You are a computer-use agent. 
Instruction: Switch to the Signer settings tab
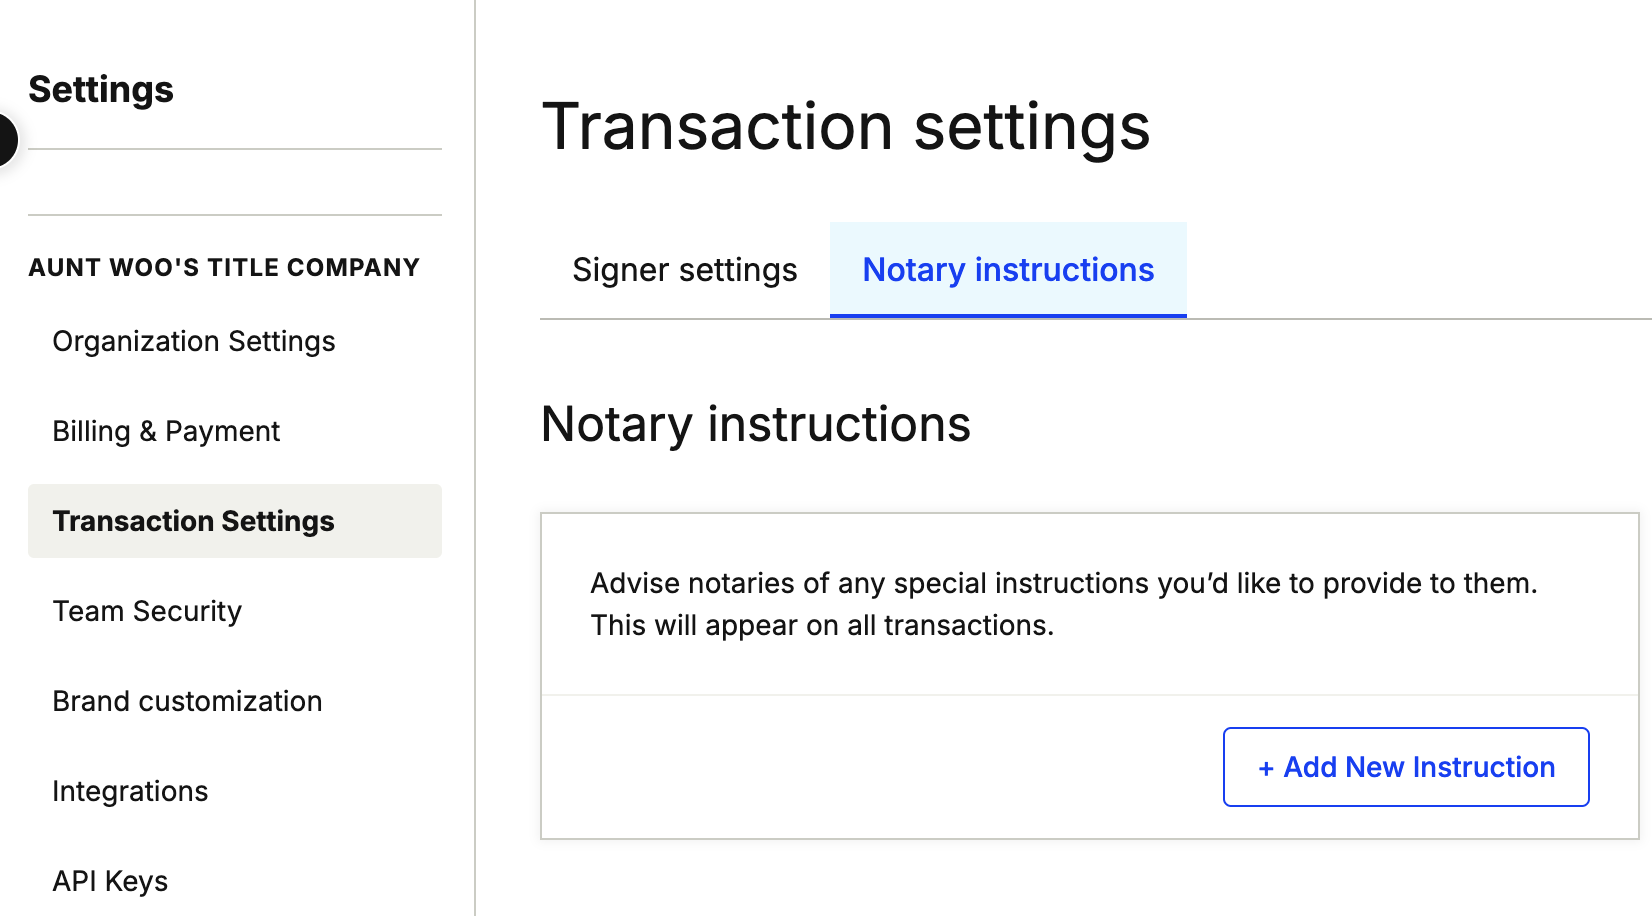coord(685,270)
